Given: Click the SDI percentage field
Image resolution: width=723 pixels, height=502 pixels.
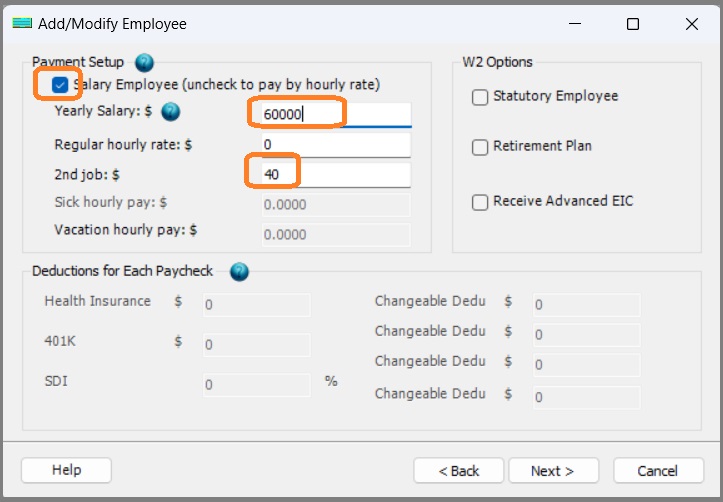Looking at the screenshot, I should 256,384.
